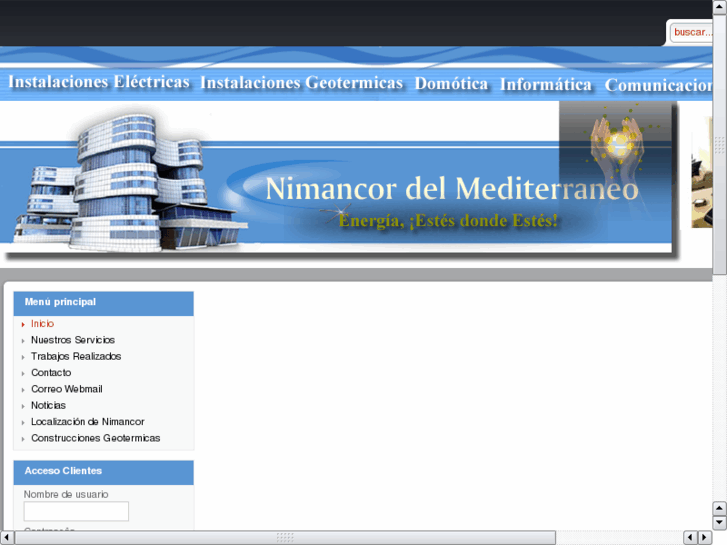The height and width of the screenshot is (545, 727).
Task: Click the Nimancor del Mediterraneo banner
Action: (452, 189)
